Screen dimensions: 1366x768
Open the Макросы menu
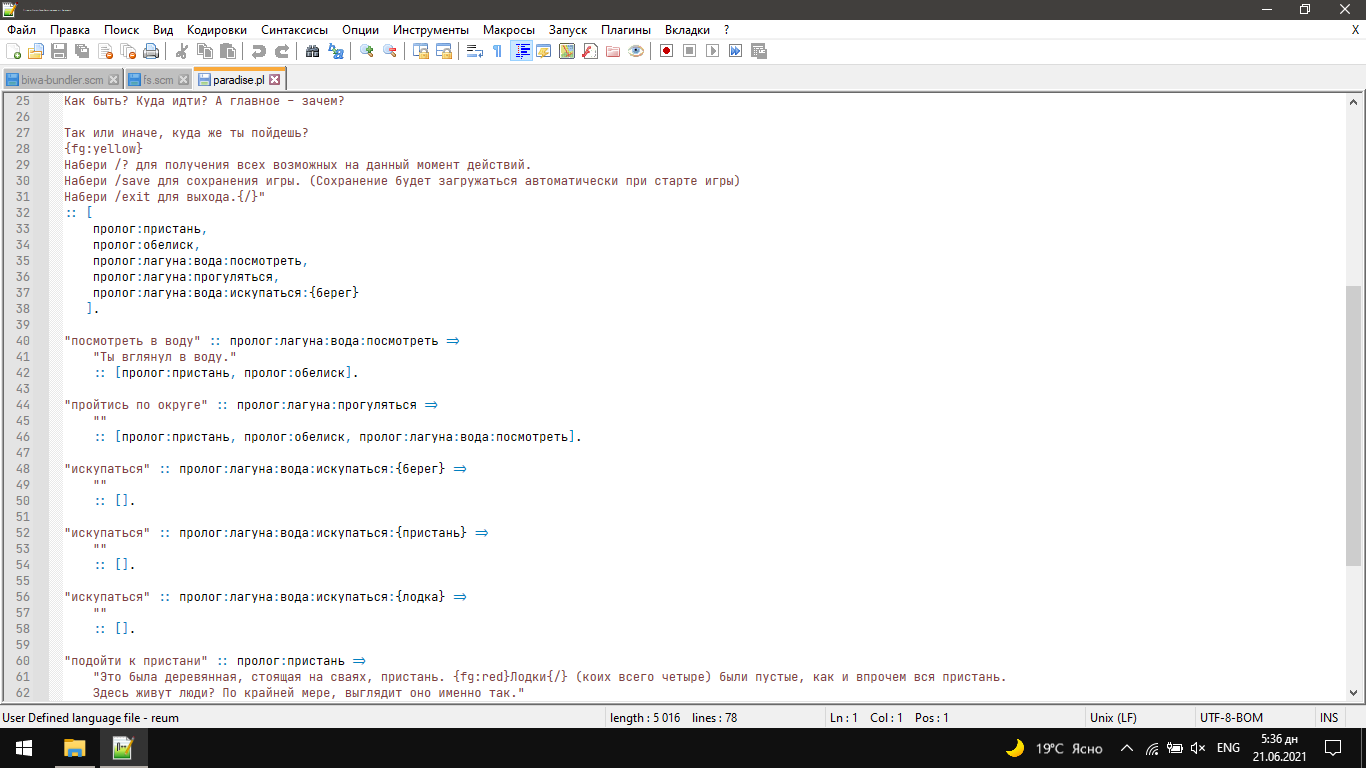(509, 30)
